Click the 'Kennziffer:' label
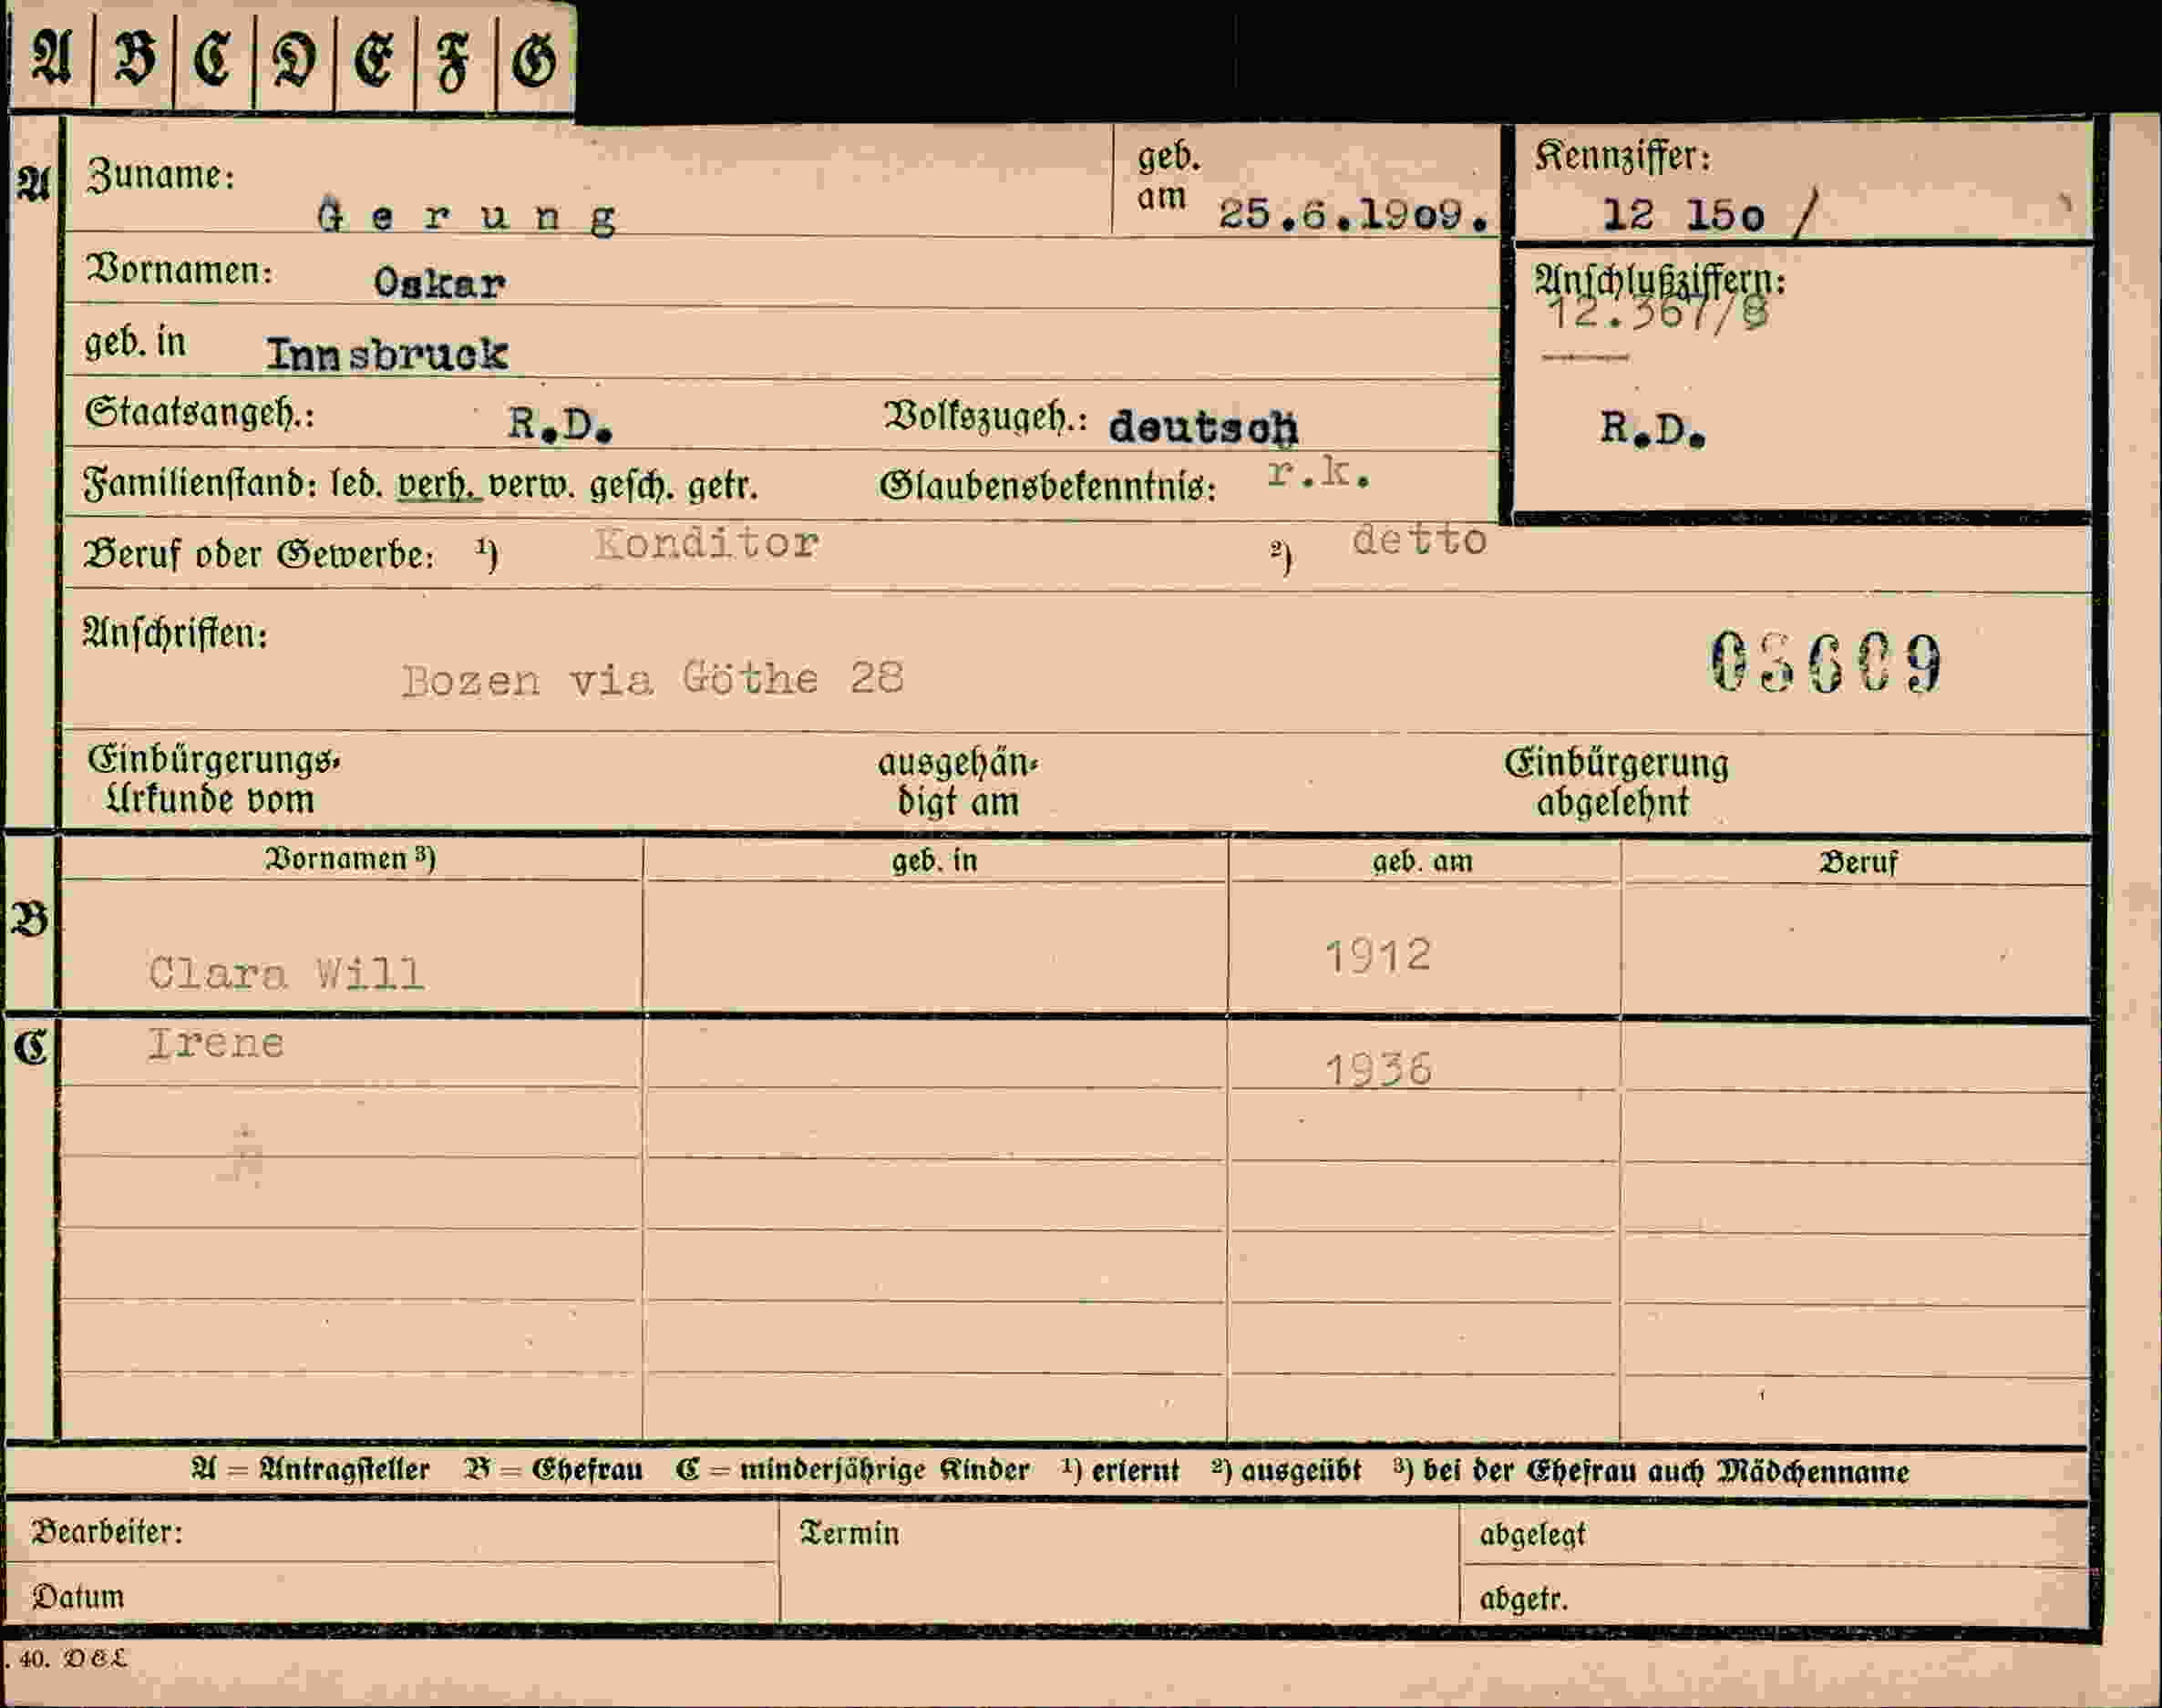The image size is (2162, 1708). pyautogui.click(x=1623, y=156)
